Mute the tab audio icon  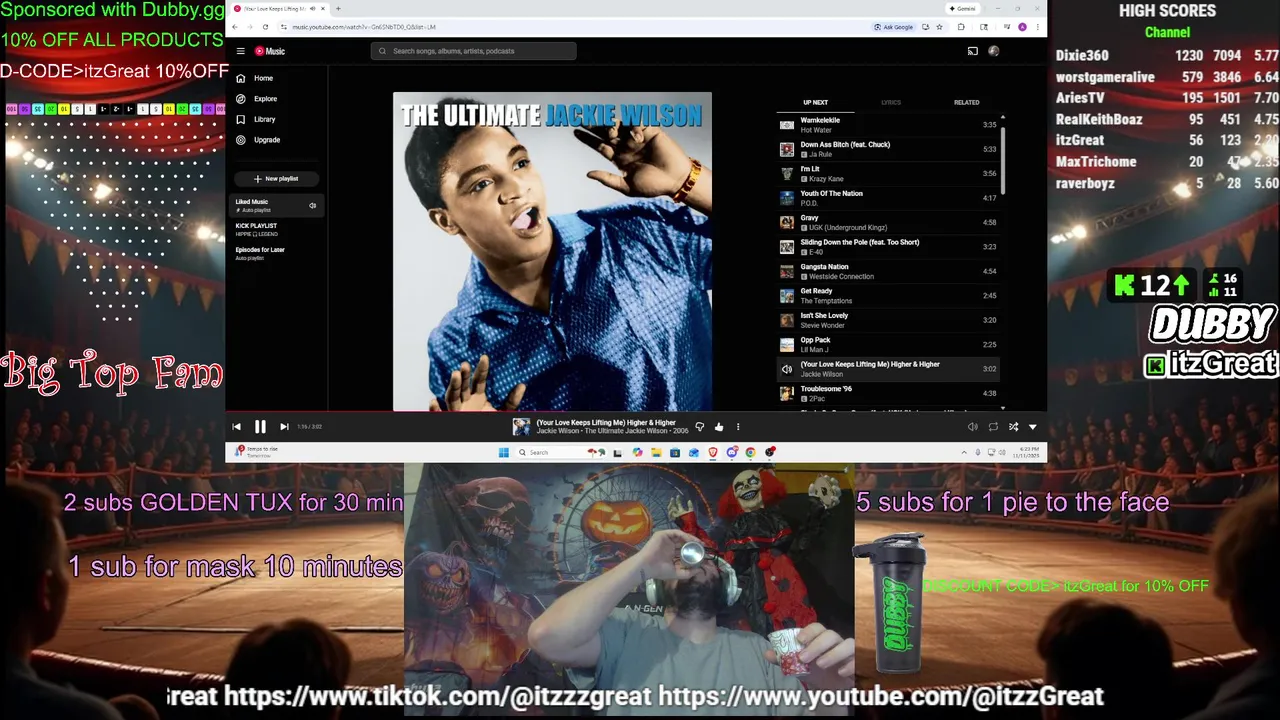311,9
